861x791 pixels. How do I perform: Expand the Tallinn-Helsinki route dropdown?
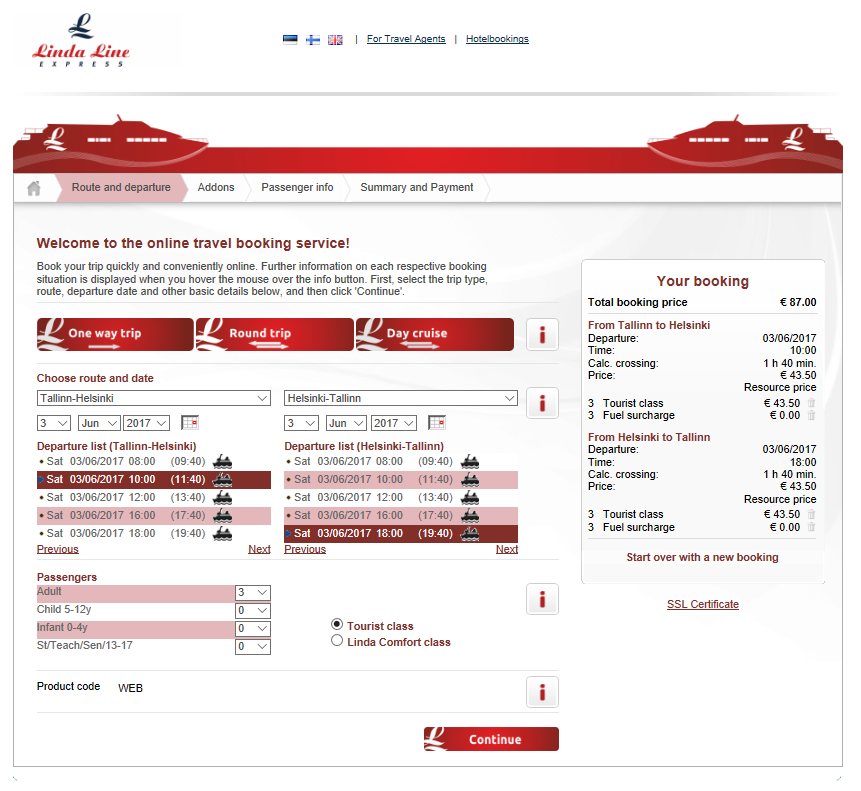coord(154,398)
